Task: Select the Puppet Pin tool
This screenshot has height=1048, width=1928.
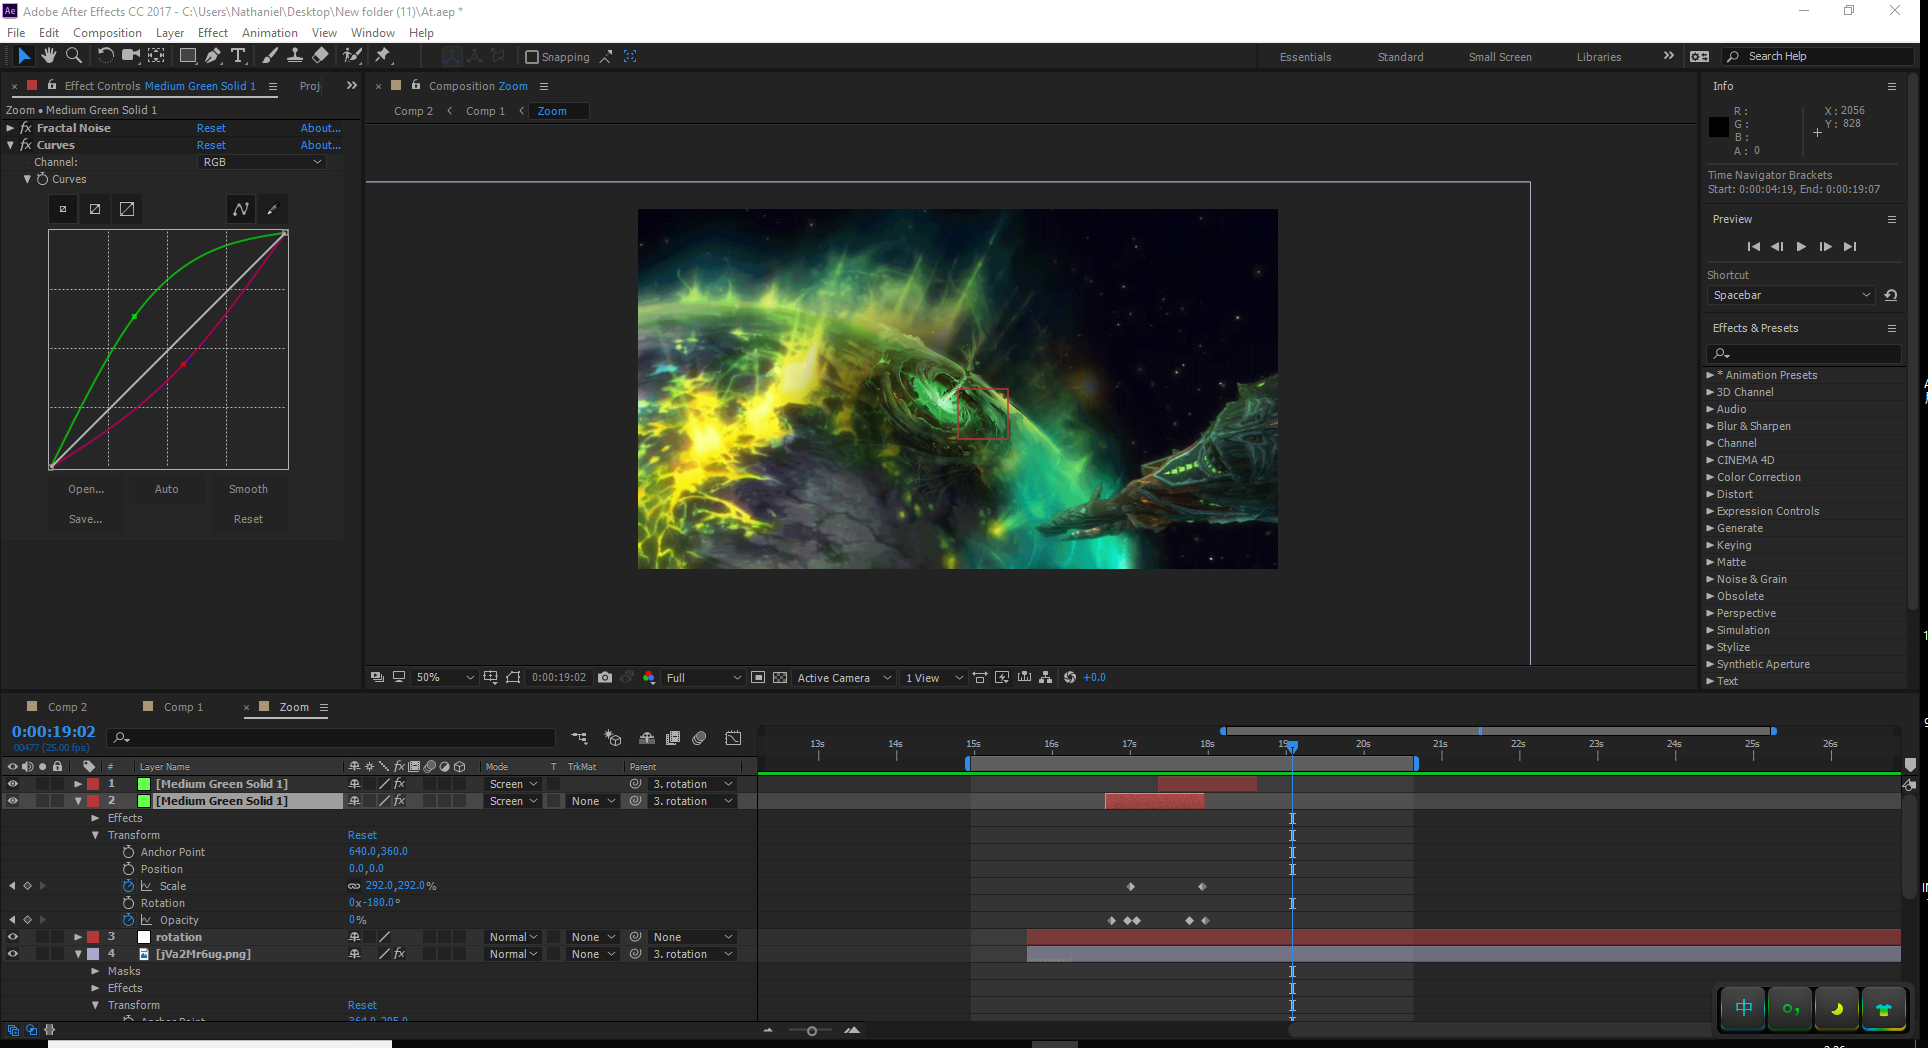Action: click(x=383, y=56)
